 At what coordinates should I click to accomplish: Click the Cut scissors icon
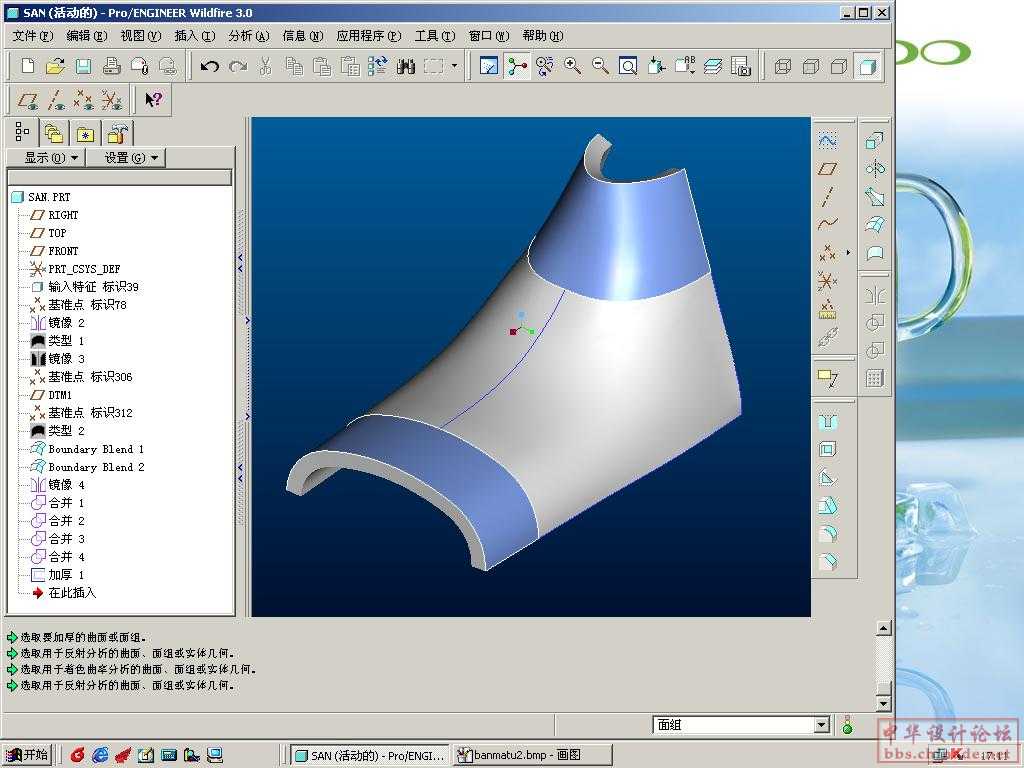click(265, 66)
